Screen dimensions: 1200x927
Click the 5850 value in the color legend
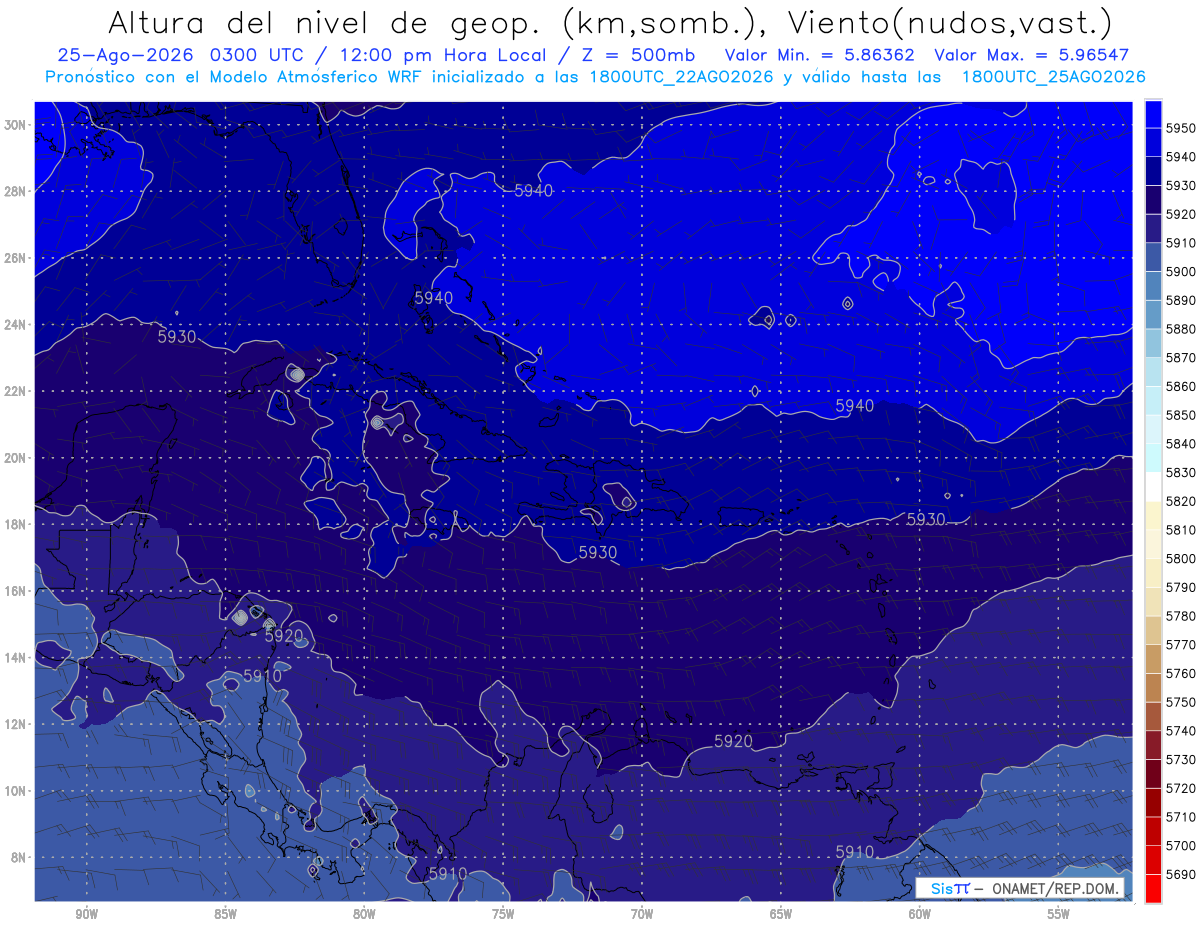[x=1181, y=415]
